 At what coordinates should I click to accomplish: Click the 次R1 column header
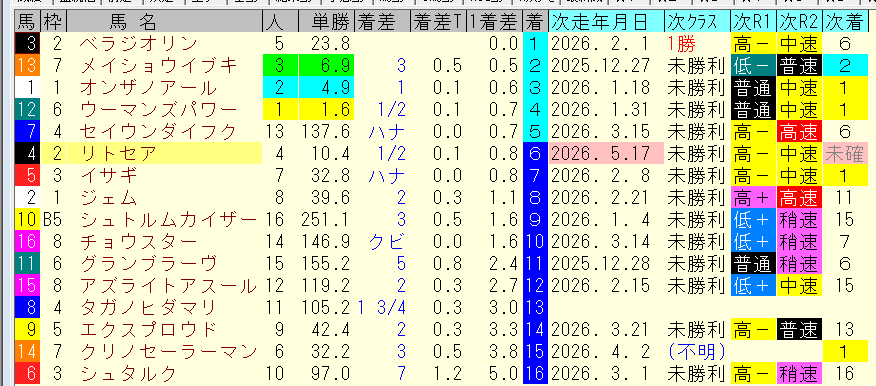tap(753, 22)
